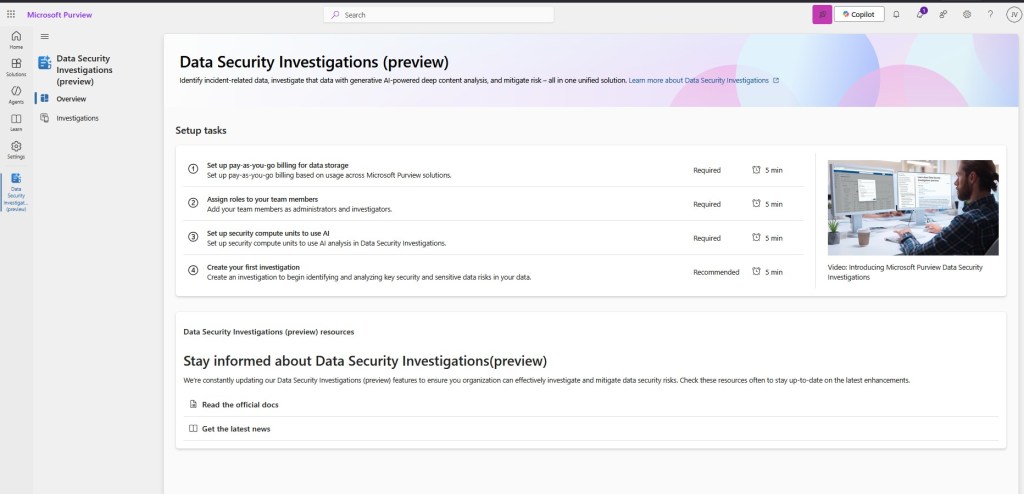1024x494 pixels.
Task: Select the Investigations navigation item
Action: click(77, 118)
